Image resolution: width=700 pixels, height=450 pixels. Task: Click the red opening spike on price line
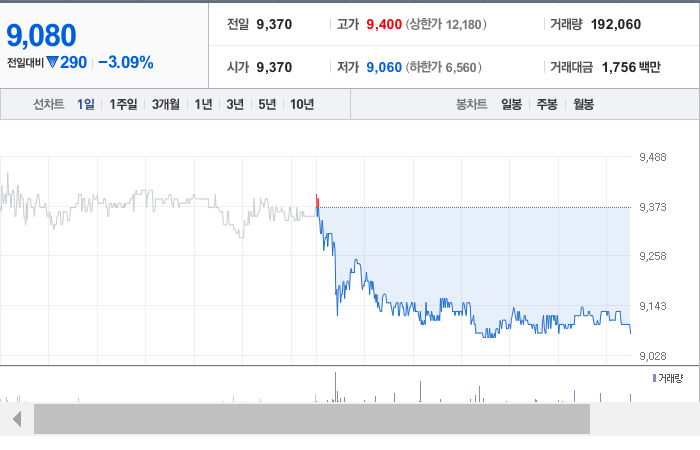point(317,201)
